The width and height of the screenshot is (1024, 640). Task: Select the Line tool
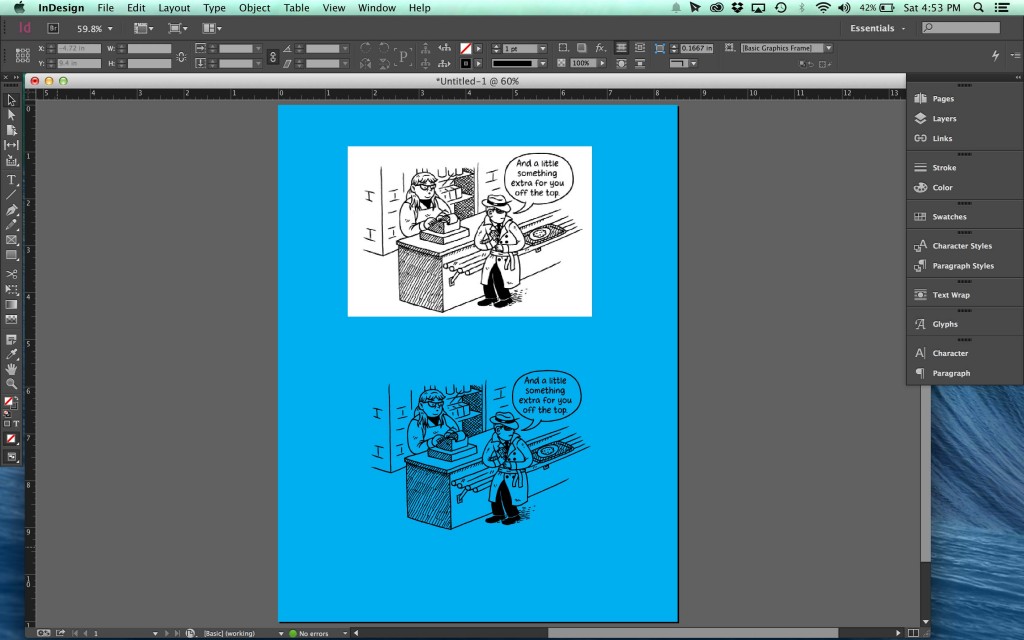[x=11, y=195]
